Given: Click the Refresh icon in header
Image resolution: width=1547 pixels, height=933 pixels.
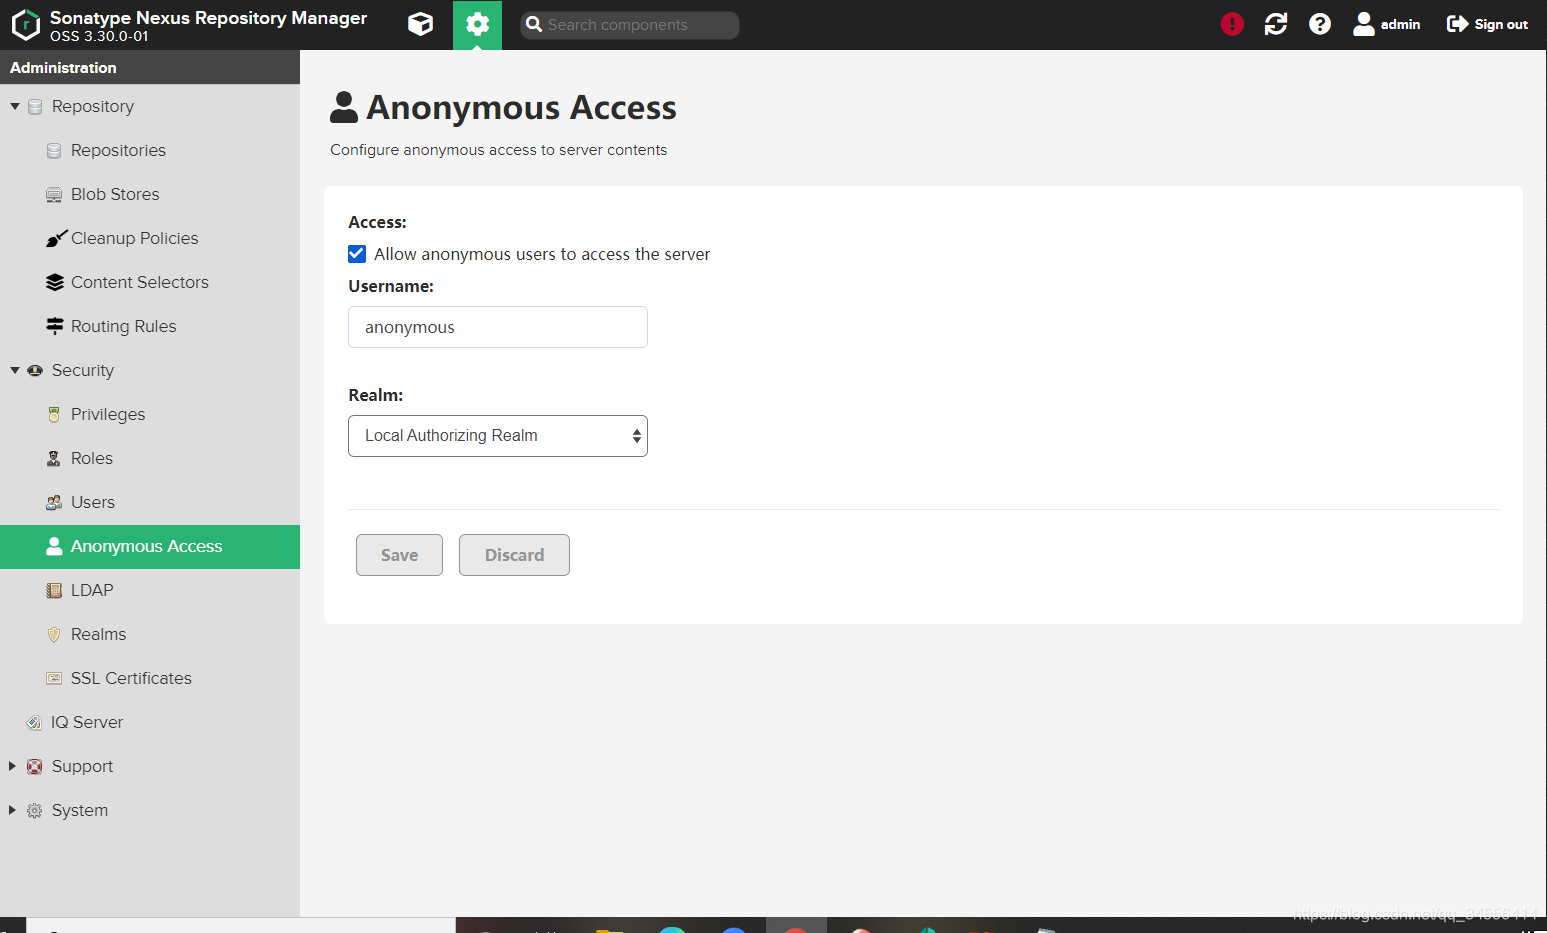Looking at the screenshot, I should (1276, 24).
